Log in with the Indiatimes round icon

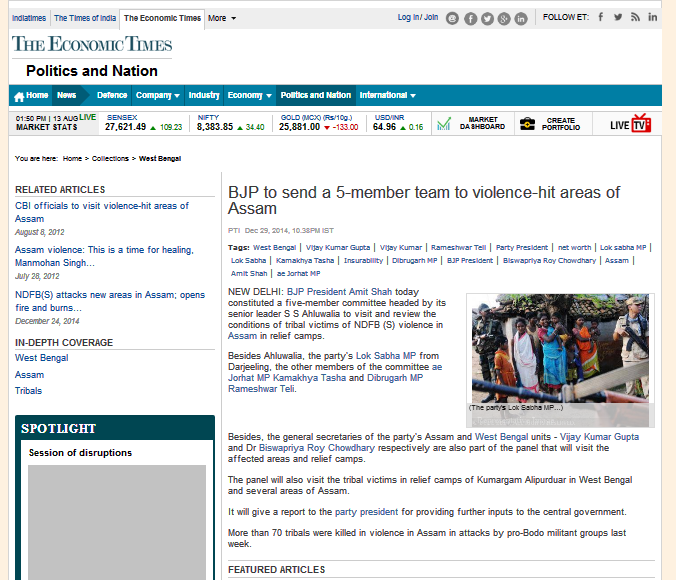tap(452, 19)
